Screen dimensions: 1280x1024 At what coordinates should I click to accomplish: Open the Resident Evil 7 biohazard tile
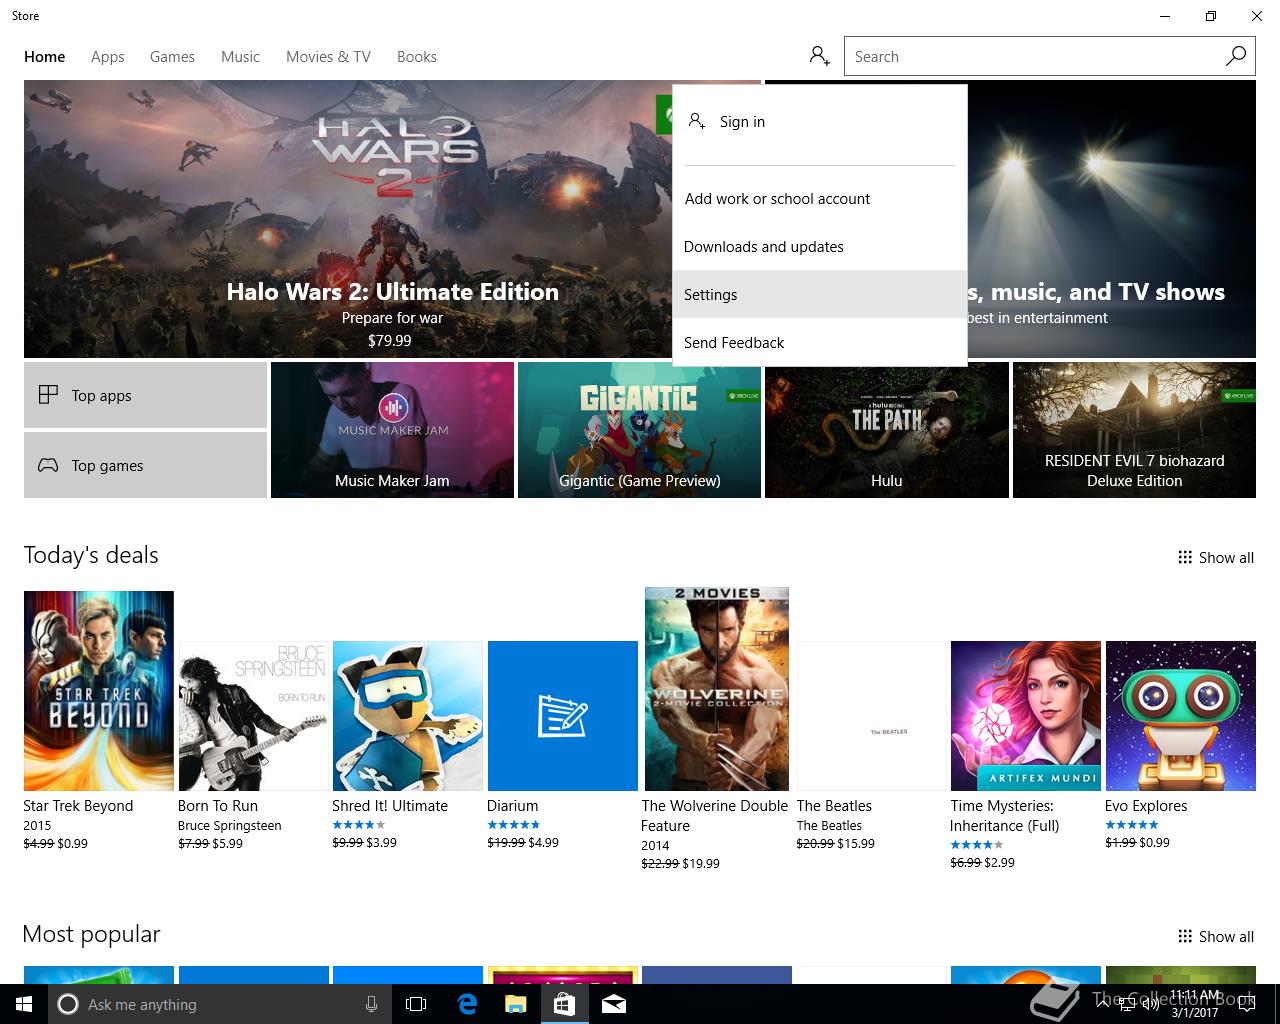pyautogui.click(x=1134, y=430)
